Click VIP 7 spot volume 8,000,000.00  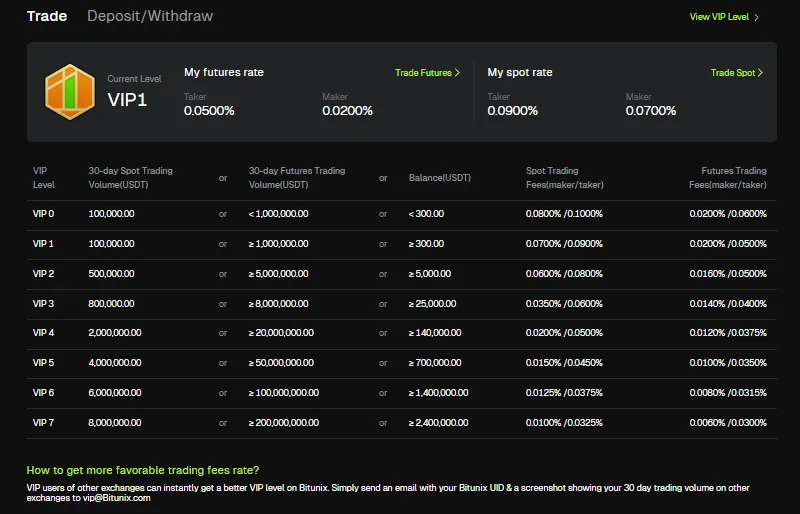115,423
